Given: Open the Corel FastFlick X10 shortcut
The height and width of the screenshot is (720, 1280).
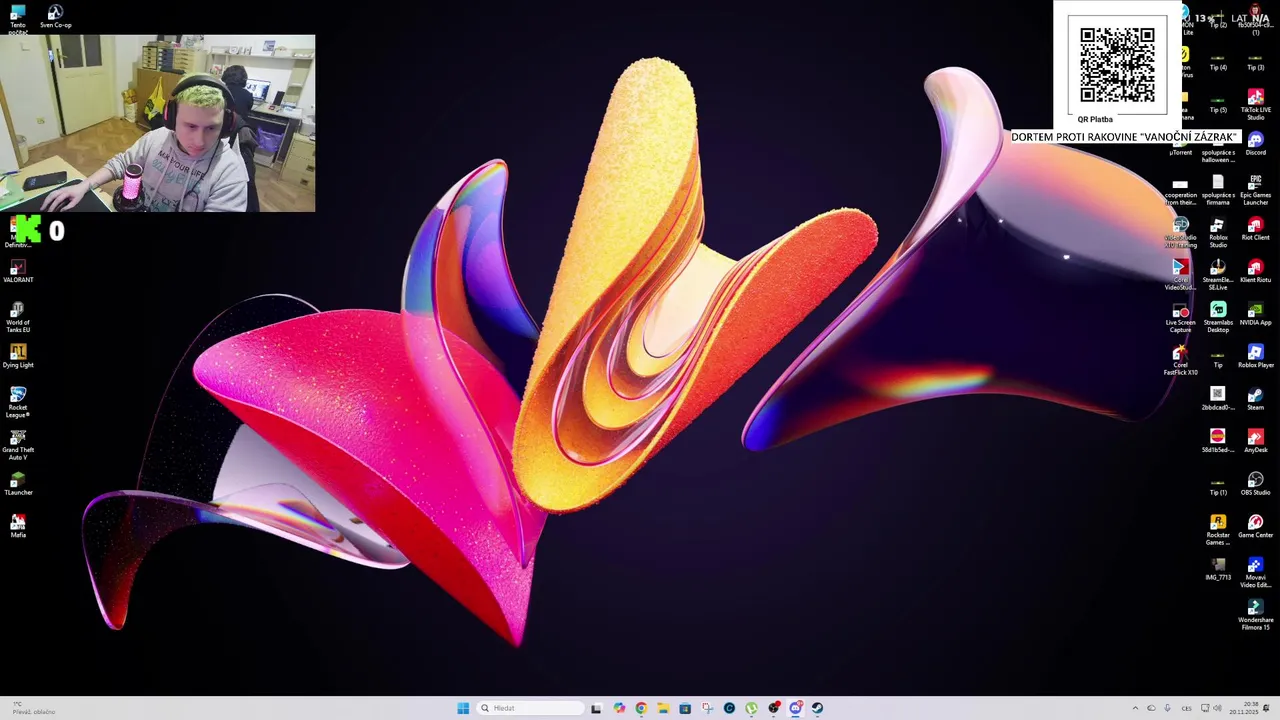Looking at the screenshot, I should tap(1180, 359).
